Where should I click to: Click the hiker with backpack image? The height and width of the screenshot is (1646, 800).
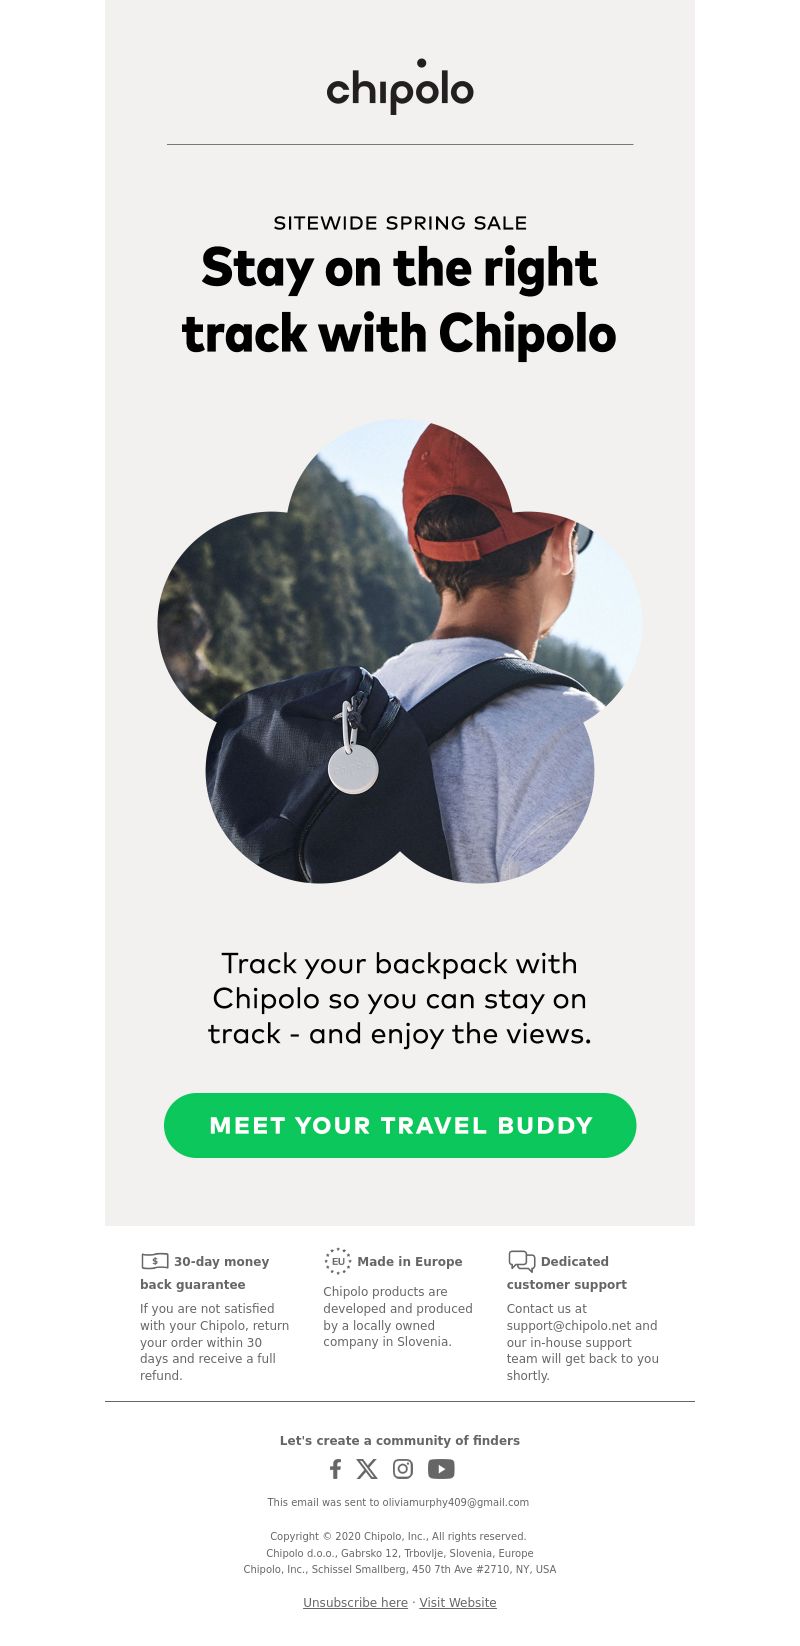(400, 651)
